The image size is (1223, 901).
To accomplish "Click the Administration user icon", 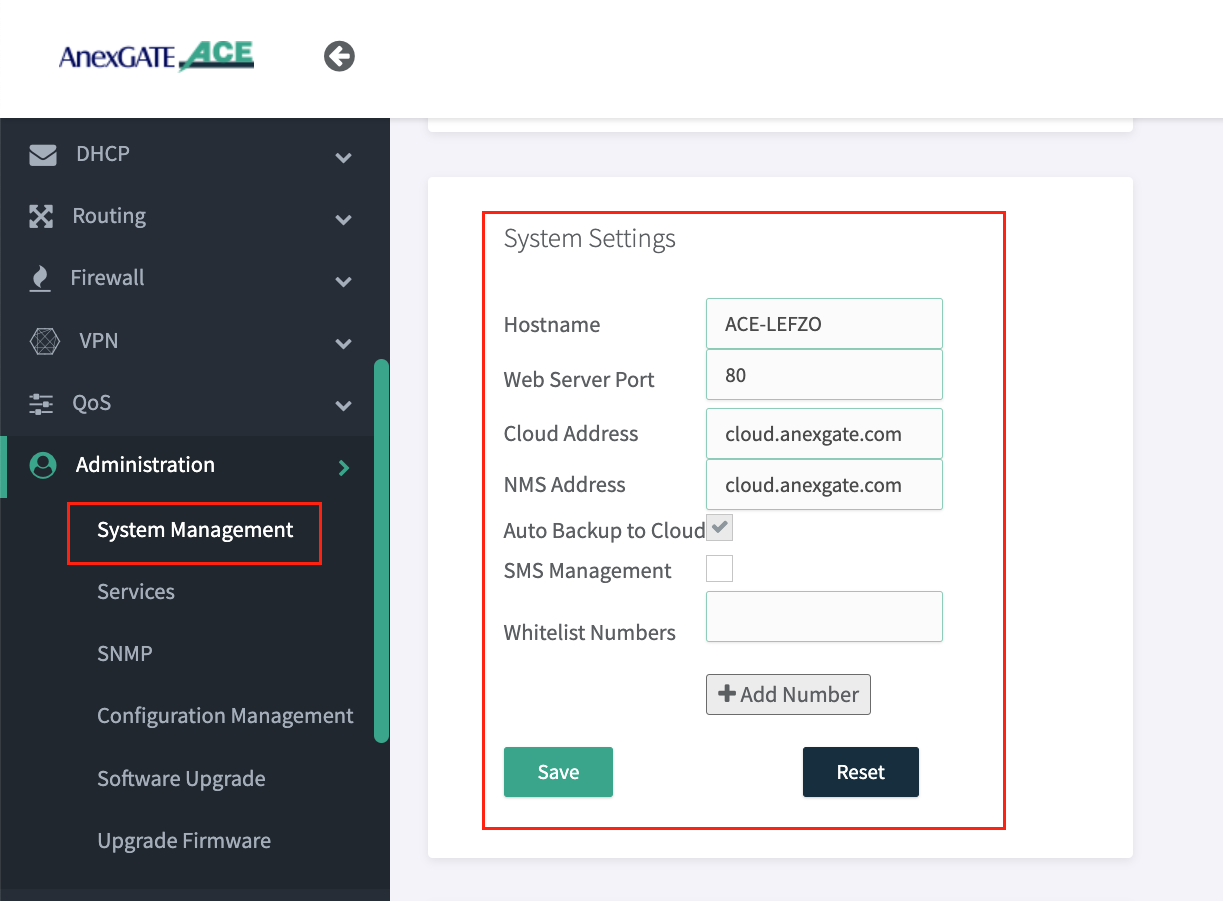I will point(42,466).
